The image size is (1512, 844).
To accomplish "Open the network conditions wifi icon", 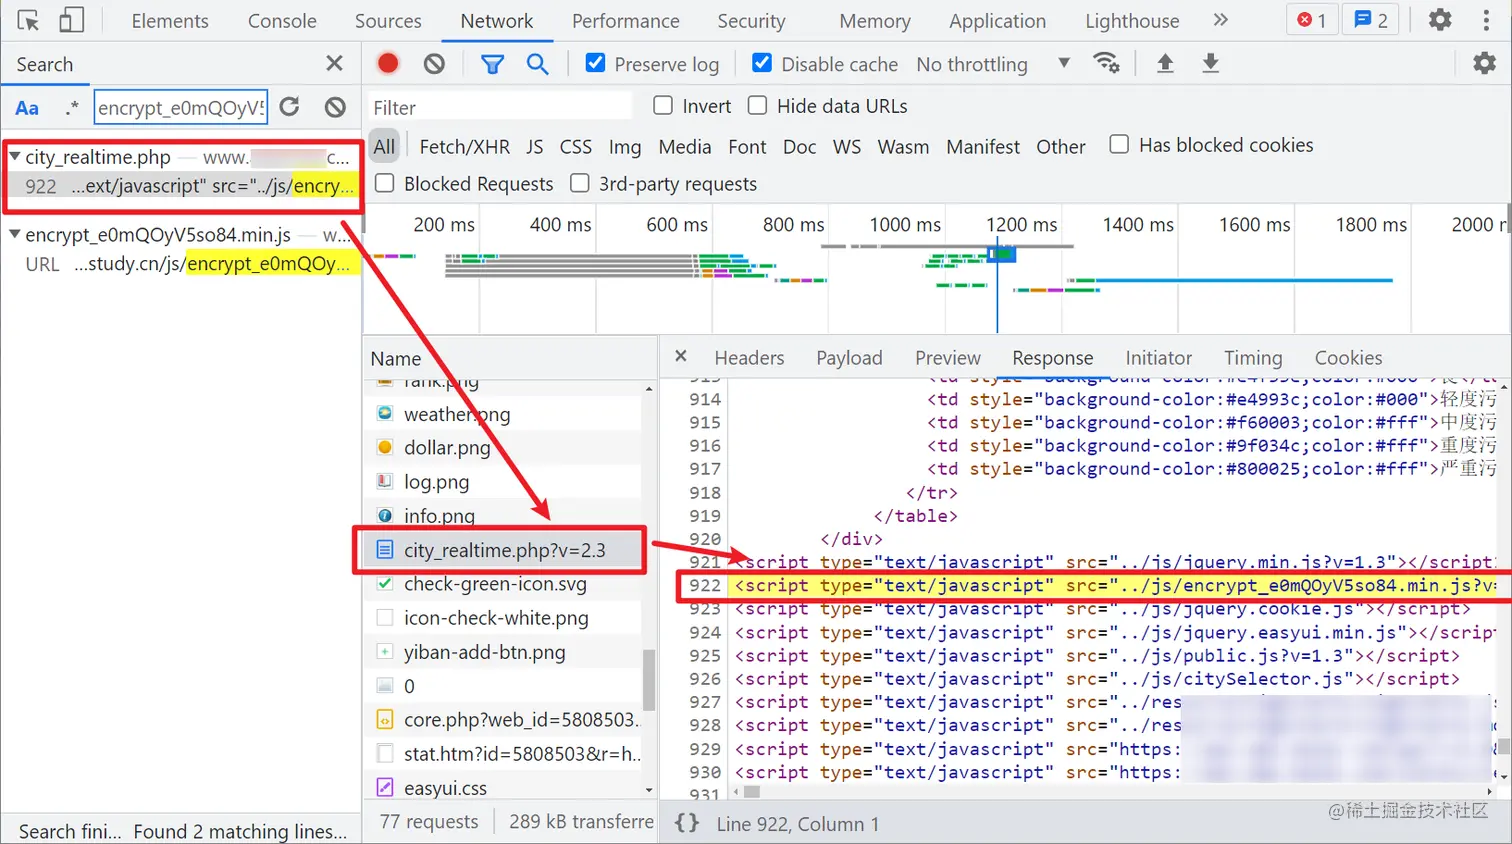I will click(x=1106, y=63).
